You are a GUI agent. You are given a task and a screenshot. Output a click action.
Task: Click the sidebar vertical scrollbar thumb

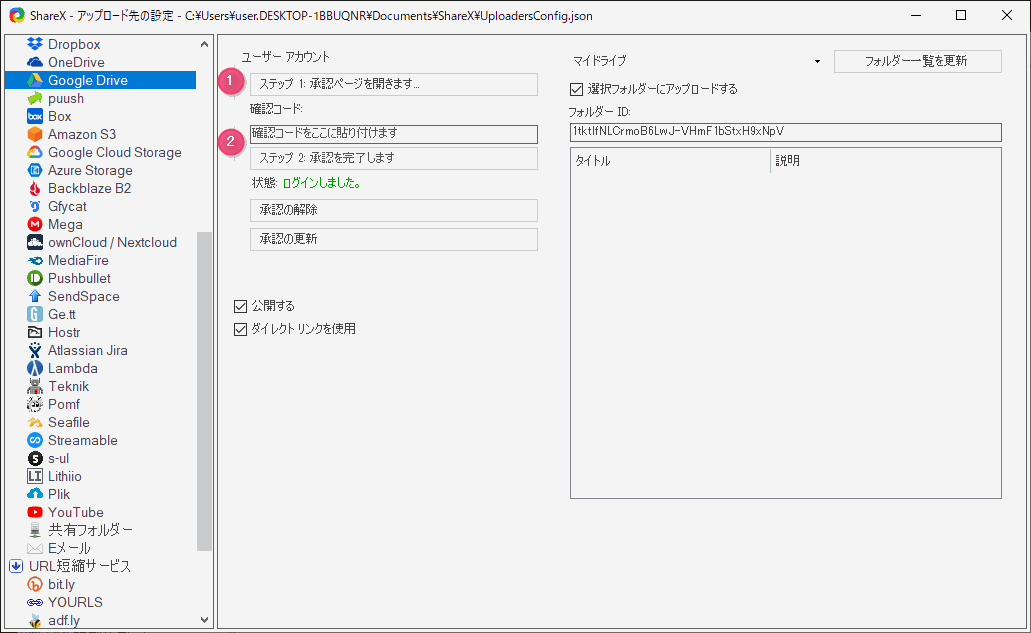pyautogui.click(x=204, y=391)
